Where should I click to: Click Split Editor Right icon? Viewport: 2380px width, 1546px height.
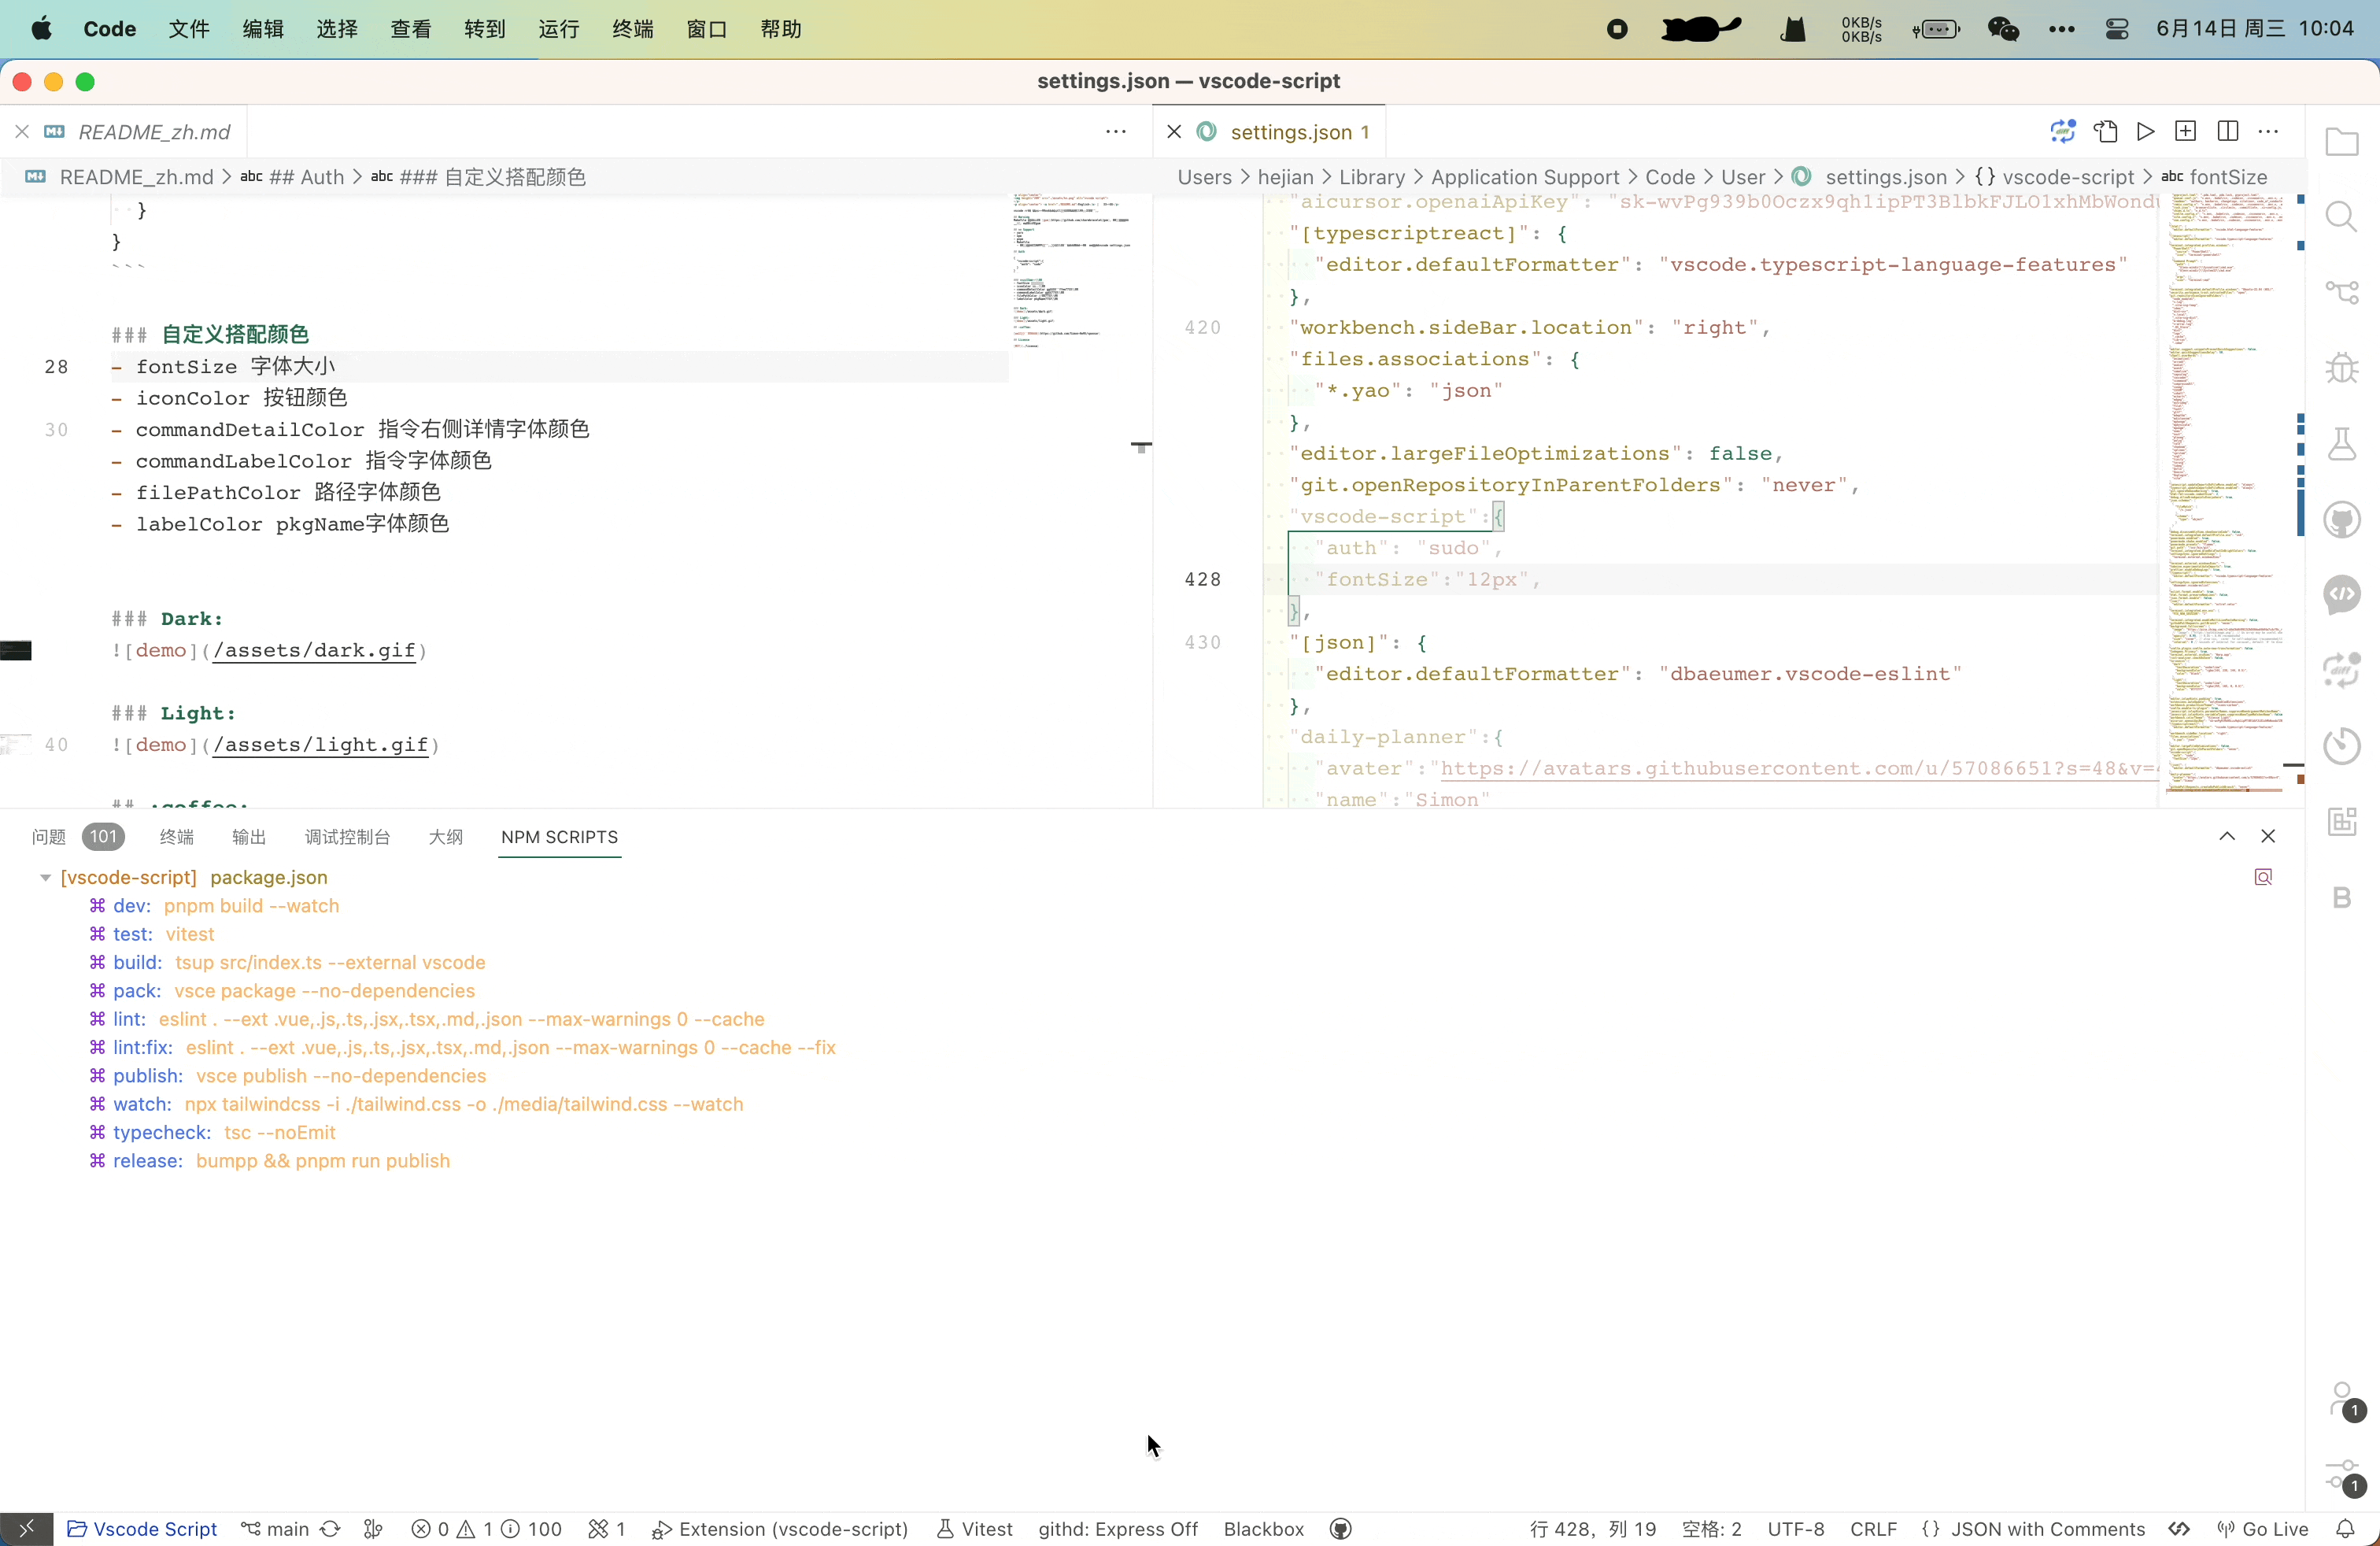pyautogui.click(x=2227, y=131)
